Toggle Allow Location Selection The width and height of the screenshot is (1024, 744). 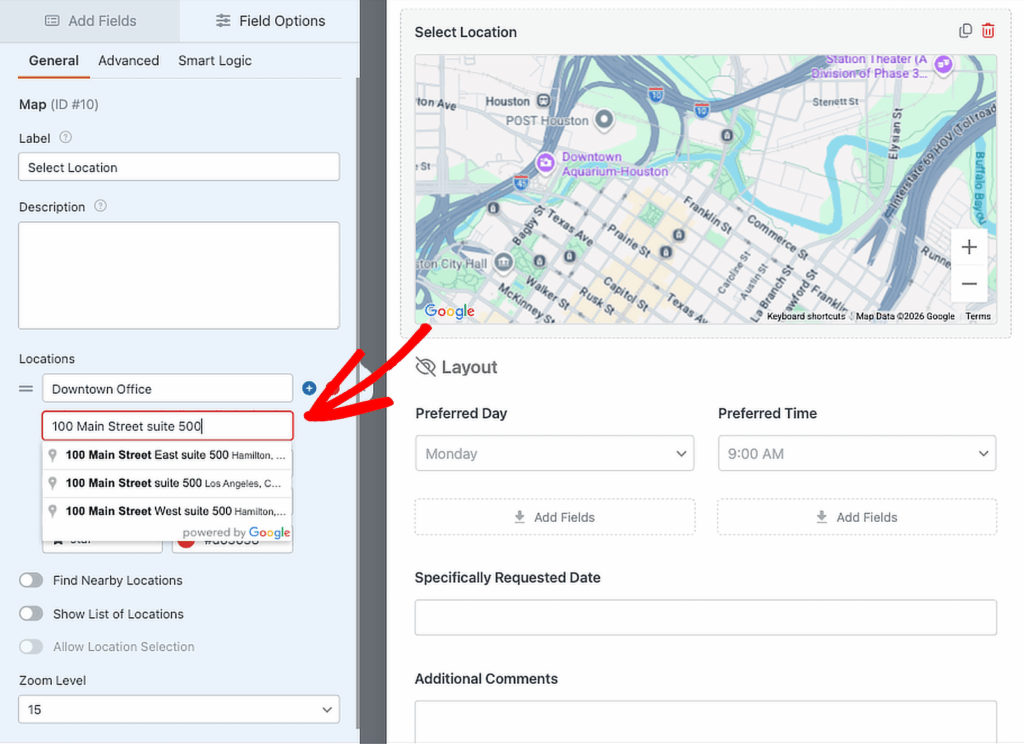pyautogui.click(x=31, y=647)
